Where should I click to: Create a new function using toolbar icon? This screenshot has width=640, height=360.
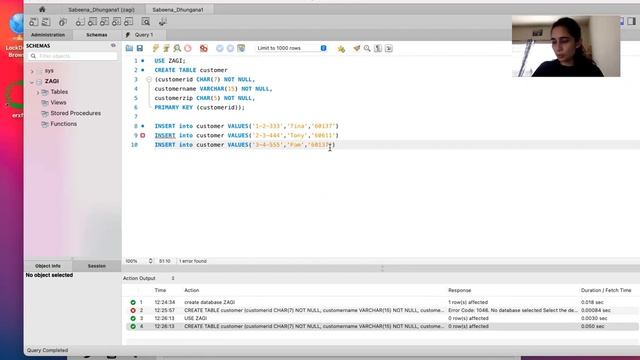(129, 22)
